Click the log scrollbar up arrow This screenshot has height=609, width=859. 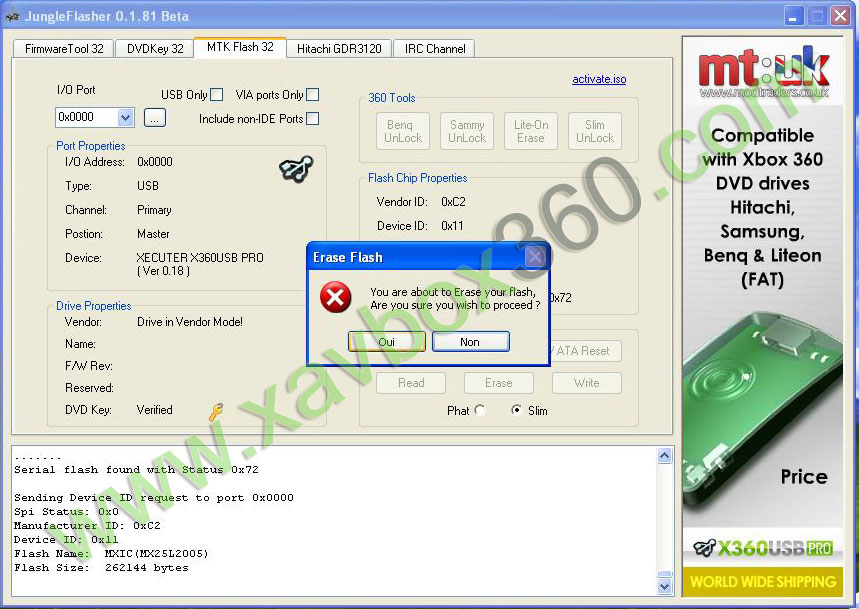(x=665, y=455)
